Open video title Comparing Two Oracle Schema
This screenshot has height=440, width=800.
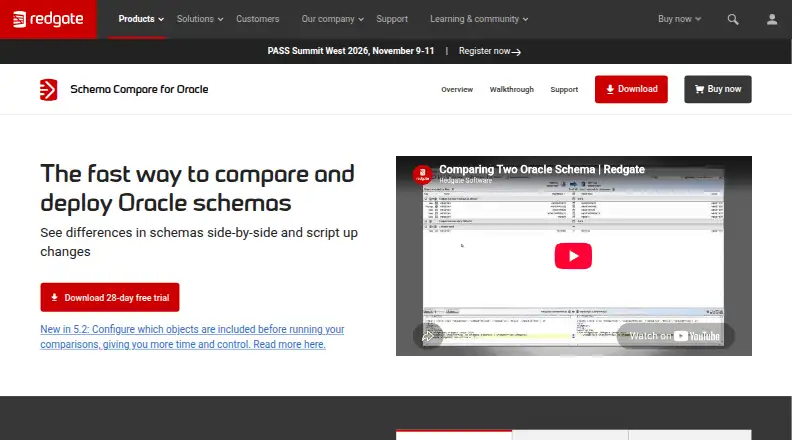[542, 169]
